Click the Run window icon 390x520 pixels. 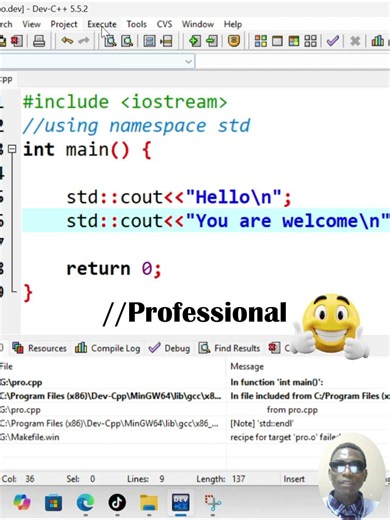point(277,41)
